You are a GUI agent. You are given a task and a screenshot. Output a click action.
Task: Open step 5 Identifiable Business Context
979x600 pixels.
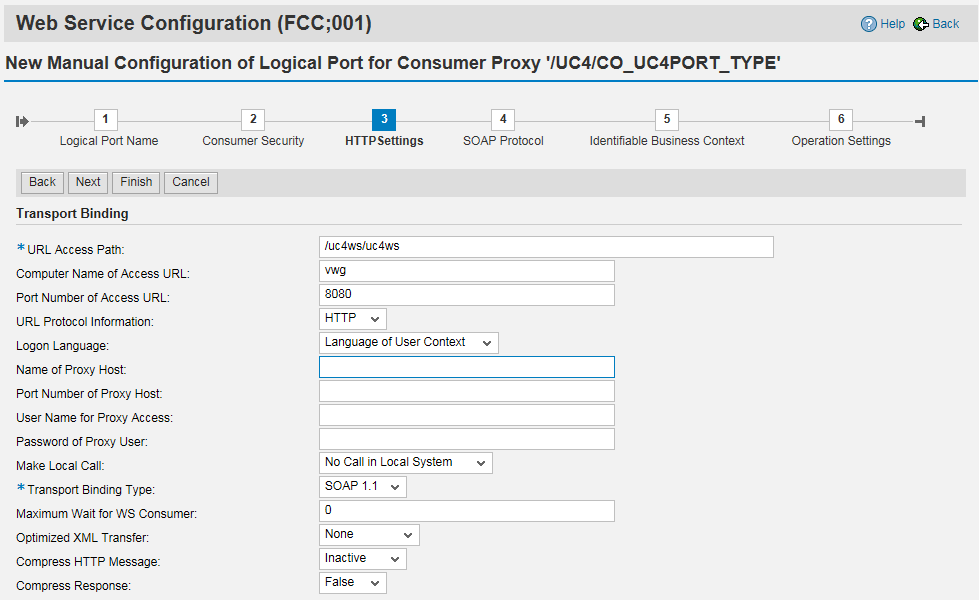coord(667,120)
